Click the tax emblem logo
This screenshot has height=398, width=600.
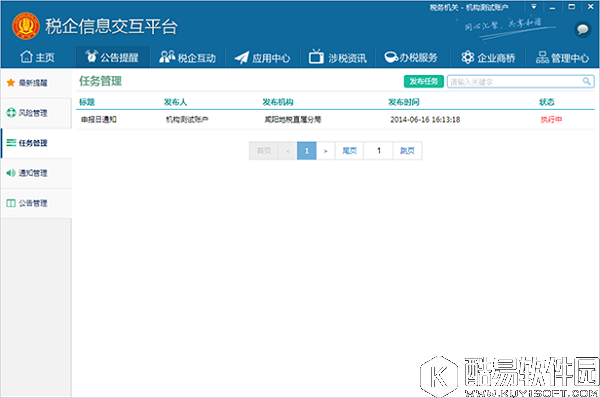pyautogui.click(x=26, y=26)
